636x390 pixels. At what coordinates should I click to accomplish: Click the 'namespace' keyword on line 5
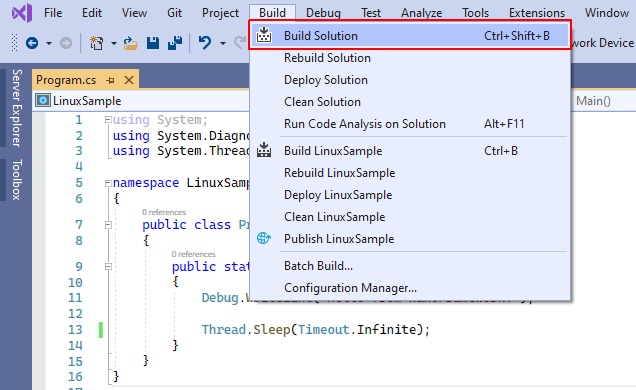pyautogui.click(x=146, y=183)
